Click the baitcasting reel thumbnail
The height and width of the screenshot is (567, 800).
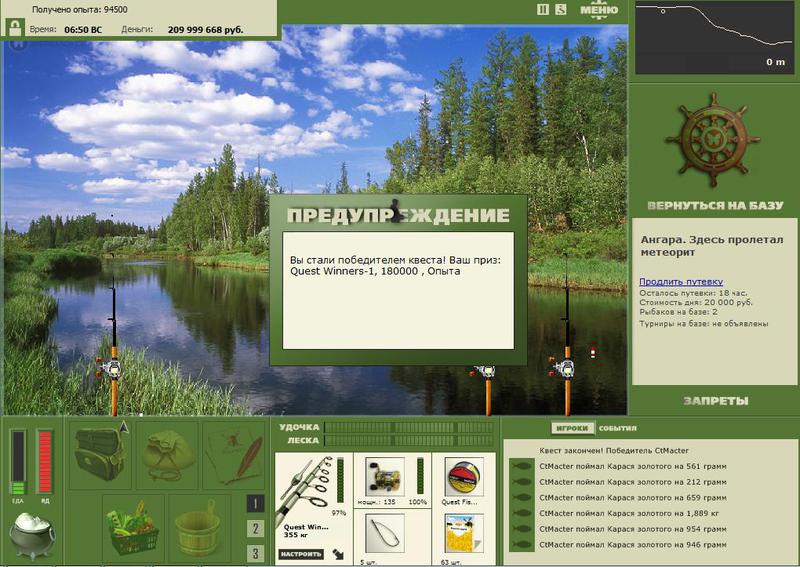[x=385, y=477]
